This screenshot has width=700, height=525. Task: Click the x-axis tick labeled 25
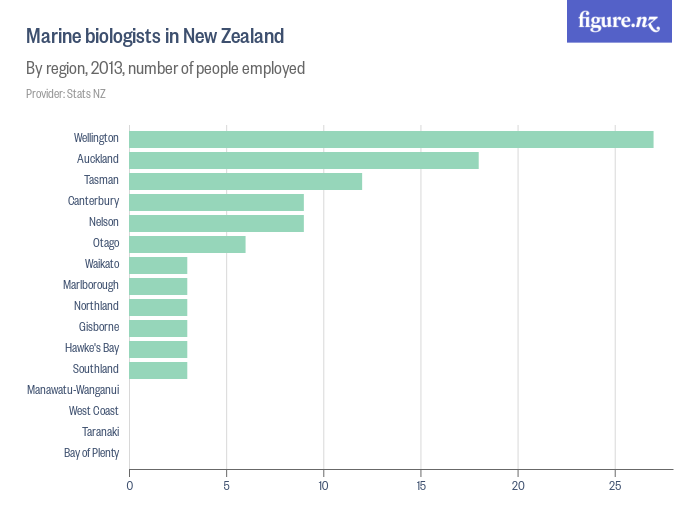click(616, 486)
